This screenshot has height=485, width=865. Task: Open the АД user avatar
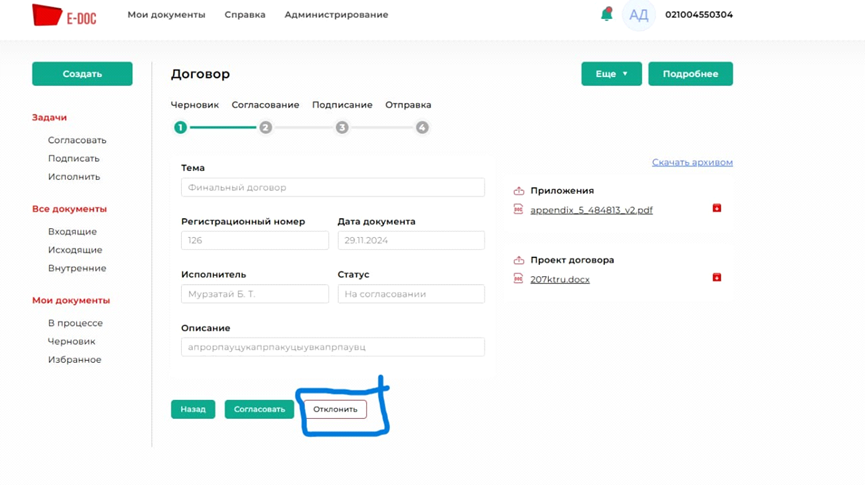tap(638, 15)
